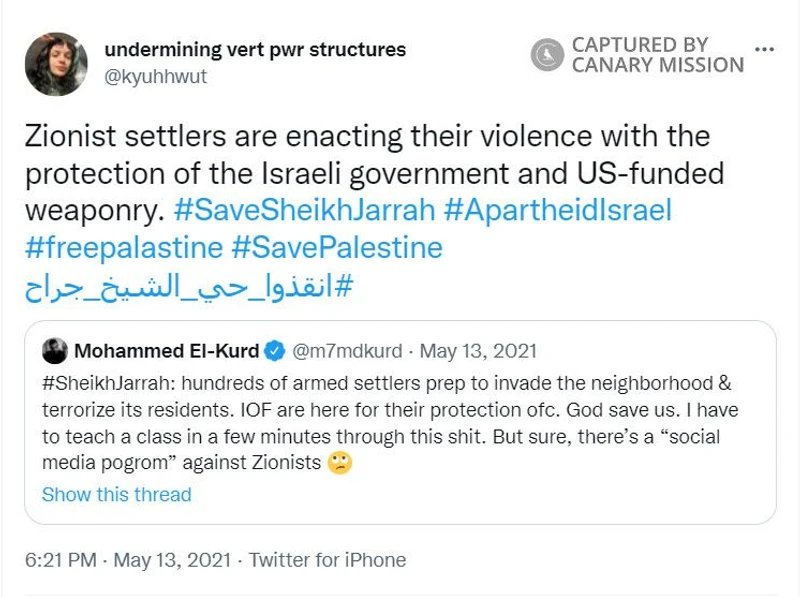Click the quoted tweet's May 13, 2021 date
Screen dimensions: 800x597
pos(478,350)
